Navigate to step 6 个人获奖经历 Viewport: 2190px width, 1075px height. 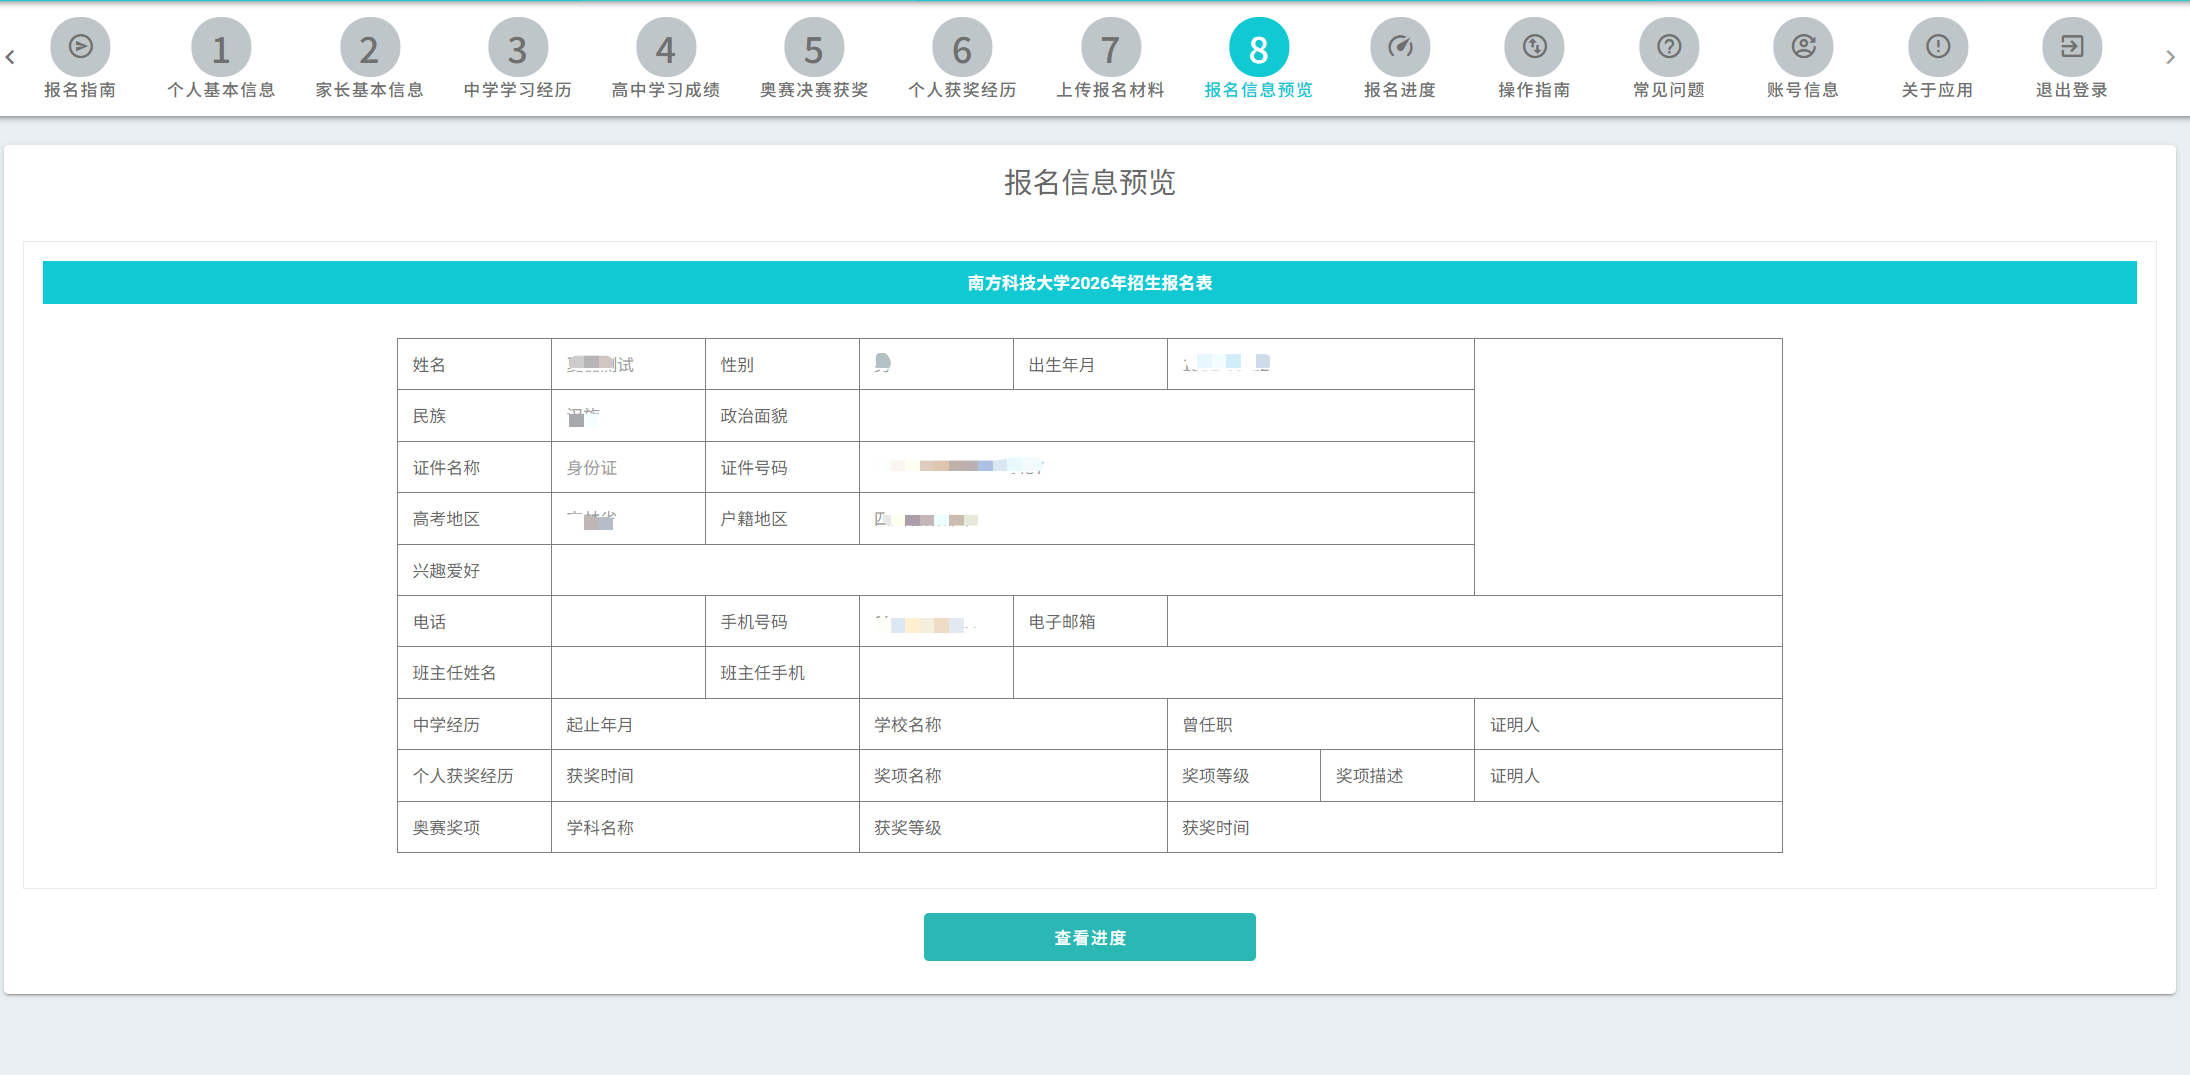pyautogui.click(x=961, y=47)
